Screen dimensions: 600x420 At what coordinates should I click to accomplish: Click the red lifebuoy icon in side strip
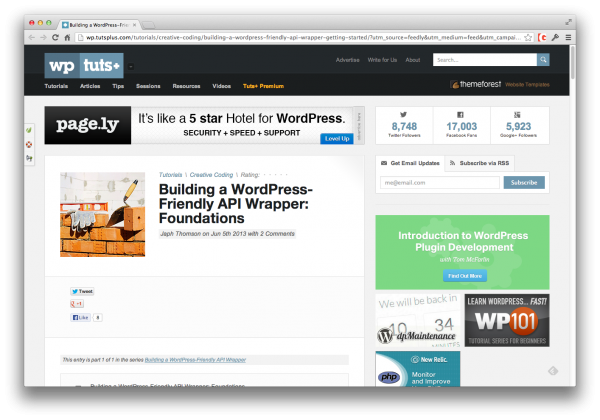(x=29, y=144)
